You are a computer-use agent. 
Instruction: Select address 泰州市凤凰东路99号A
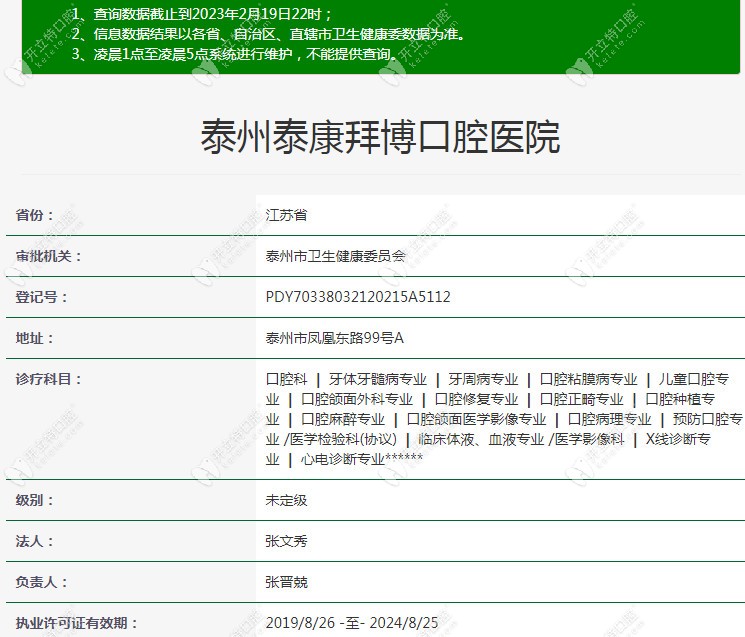(334, 338)
